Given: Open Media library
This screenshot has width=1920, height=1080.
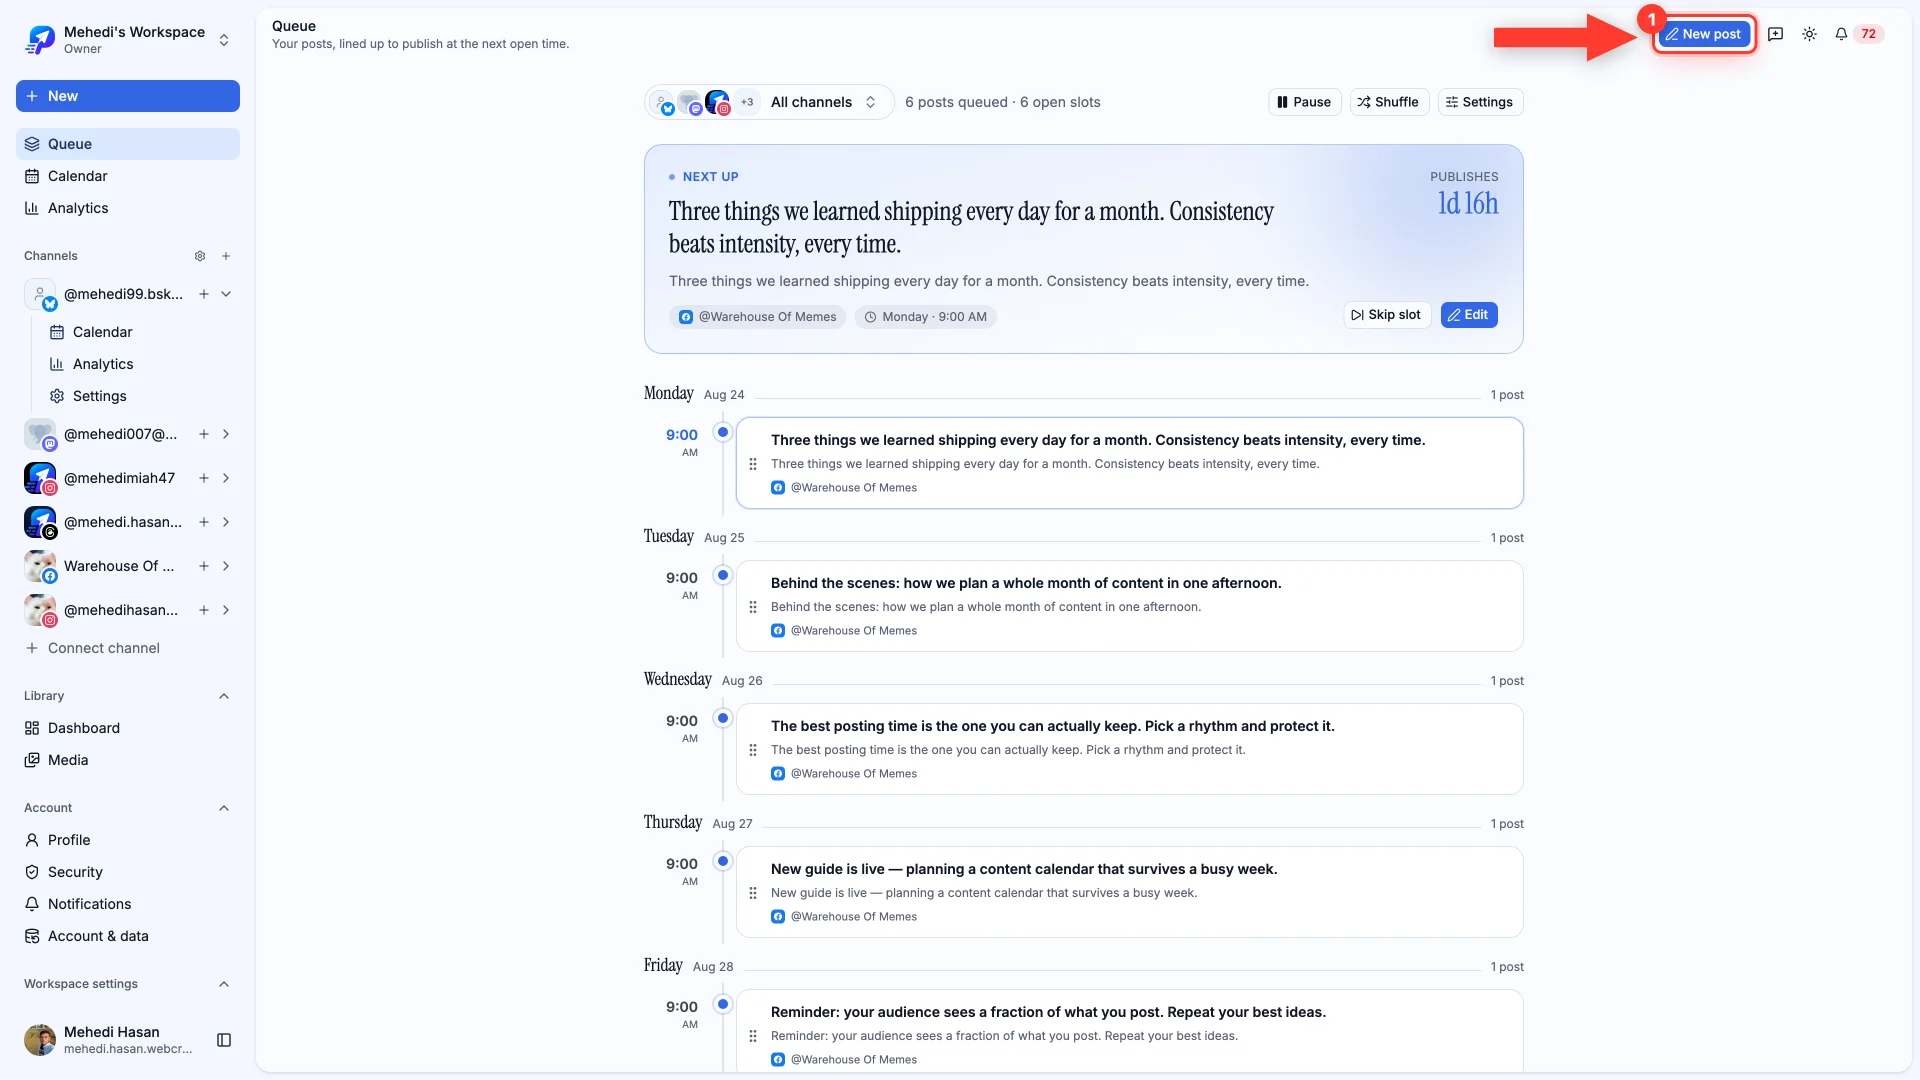Looking at the screenshot, I should pos(128,760).
